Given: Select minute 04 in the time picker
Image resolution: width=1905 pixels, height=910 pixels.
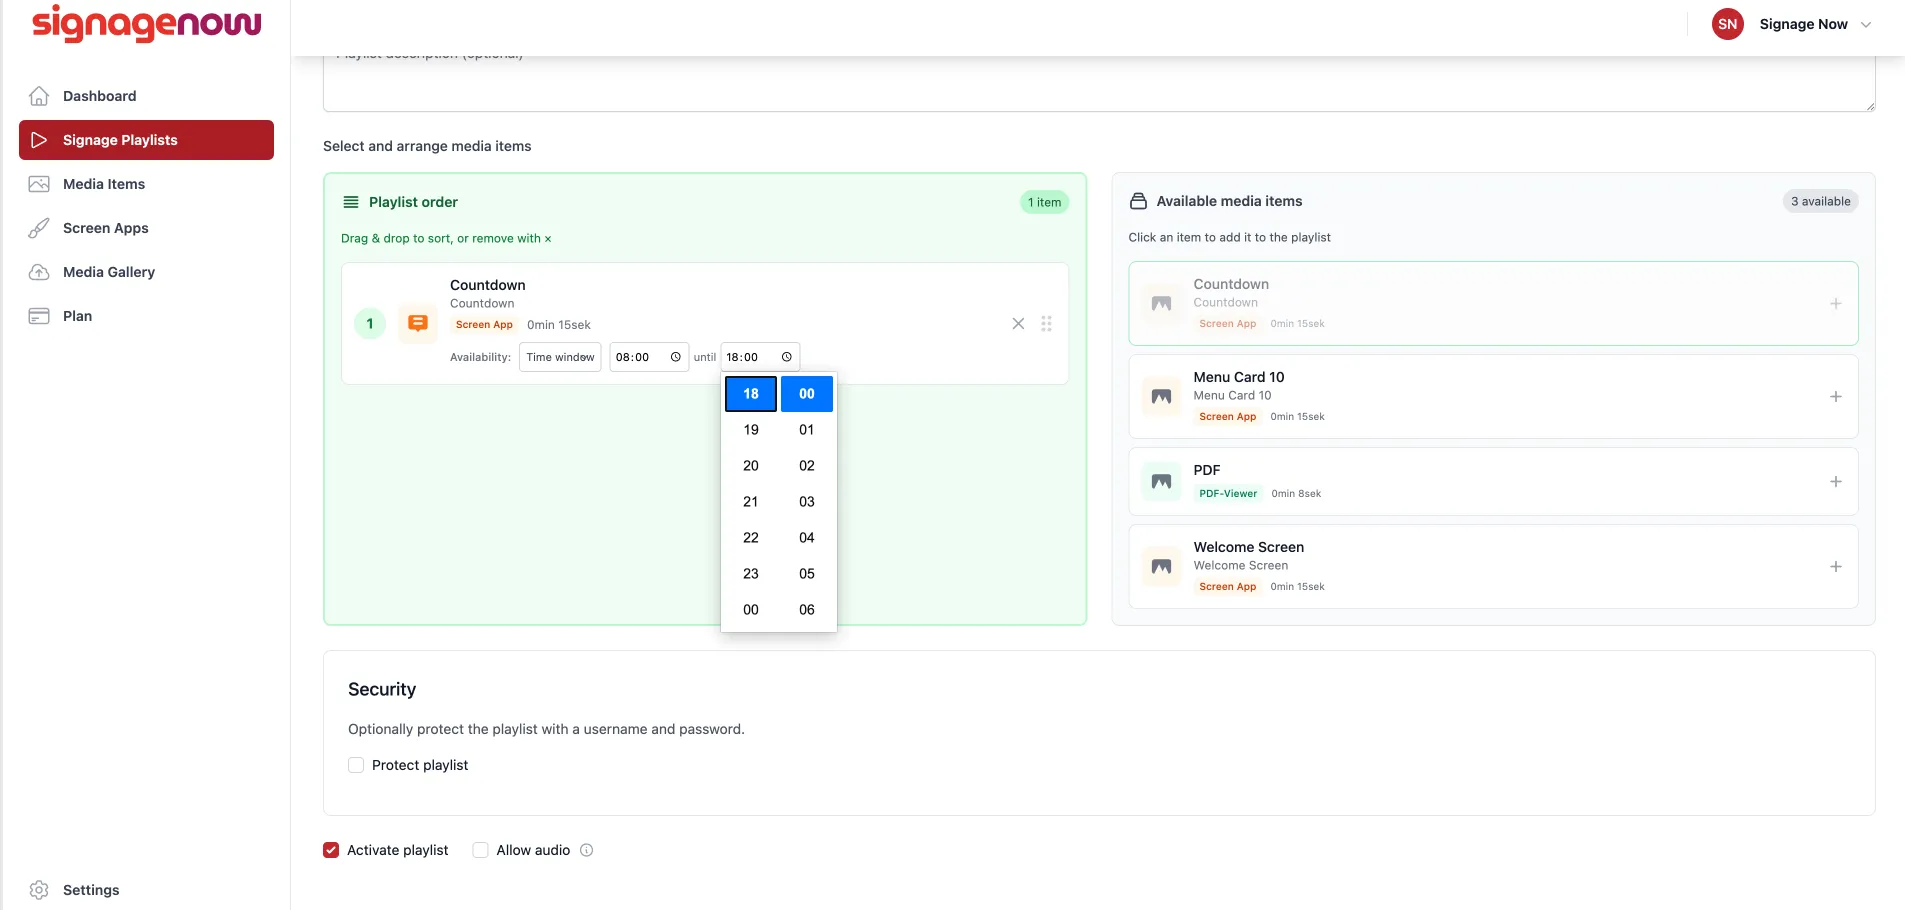Looking at the screenshot, I should 807,538.
